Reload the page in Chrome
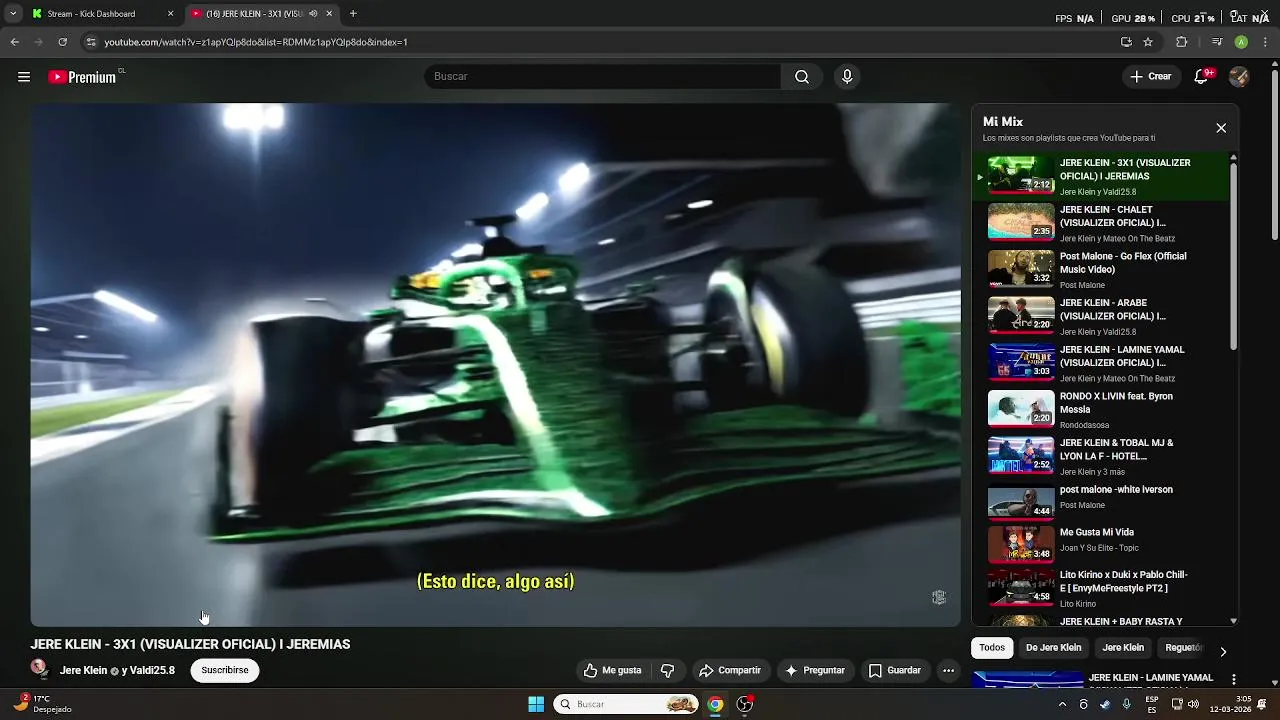Screen dimensions: 1280x720 click(x=62, y=42)
